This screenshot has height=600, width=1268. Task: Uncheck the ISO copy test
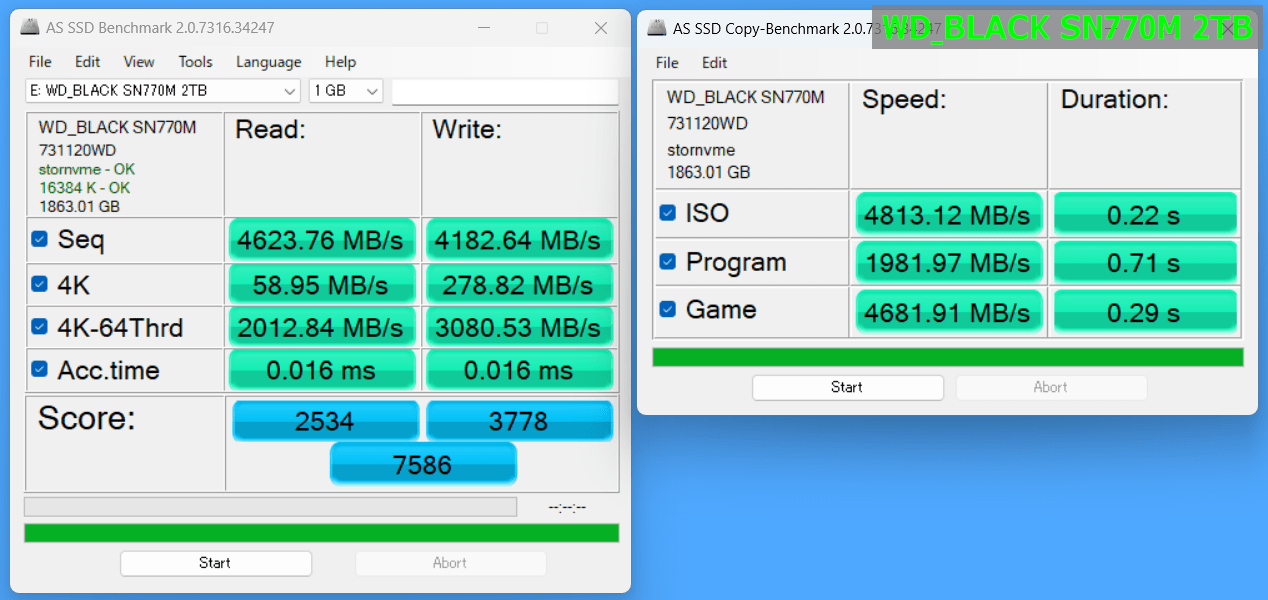click(x=666, y=213)
